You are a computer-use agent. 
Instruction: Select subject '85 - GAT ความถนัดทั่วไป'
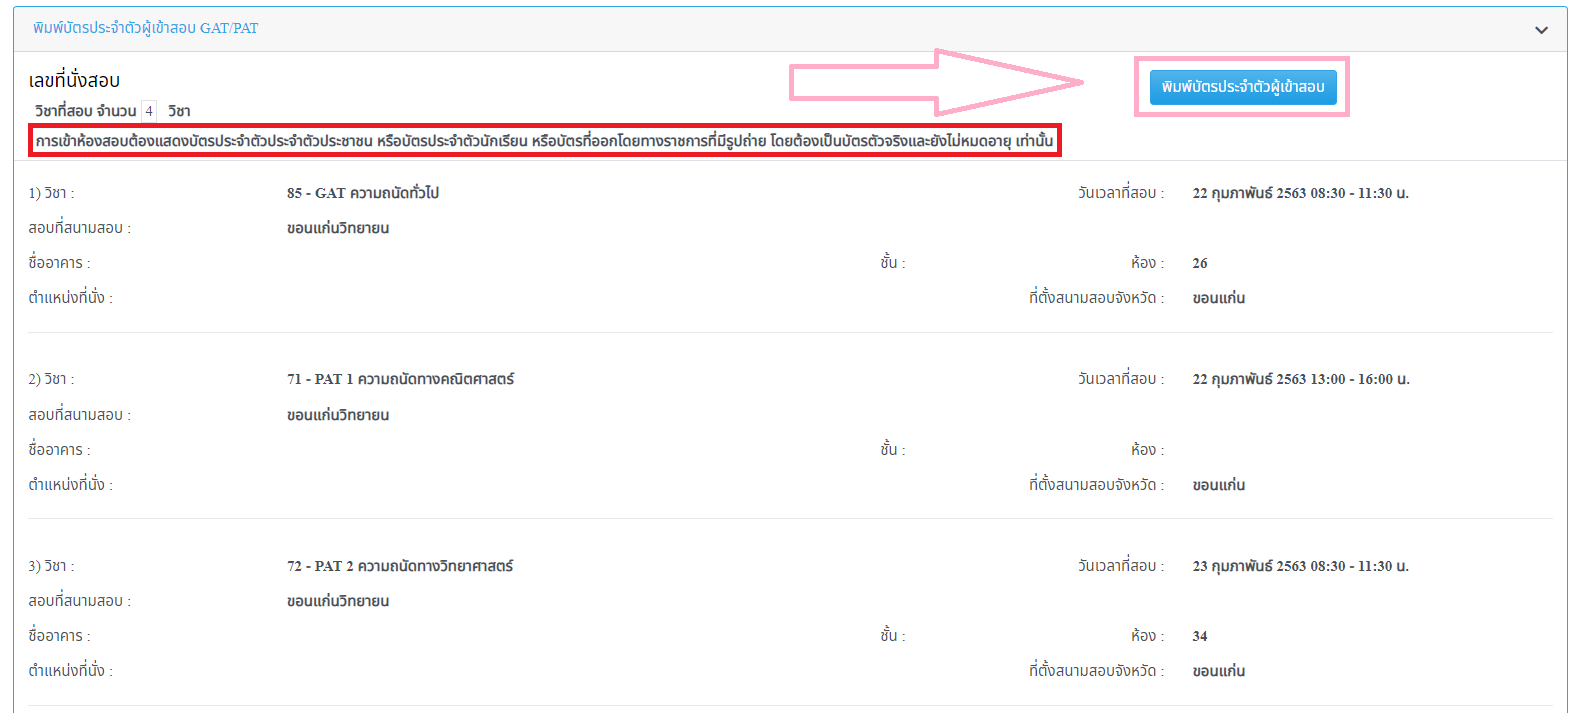pyautogui.click(x=363, y=193)
